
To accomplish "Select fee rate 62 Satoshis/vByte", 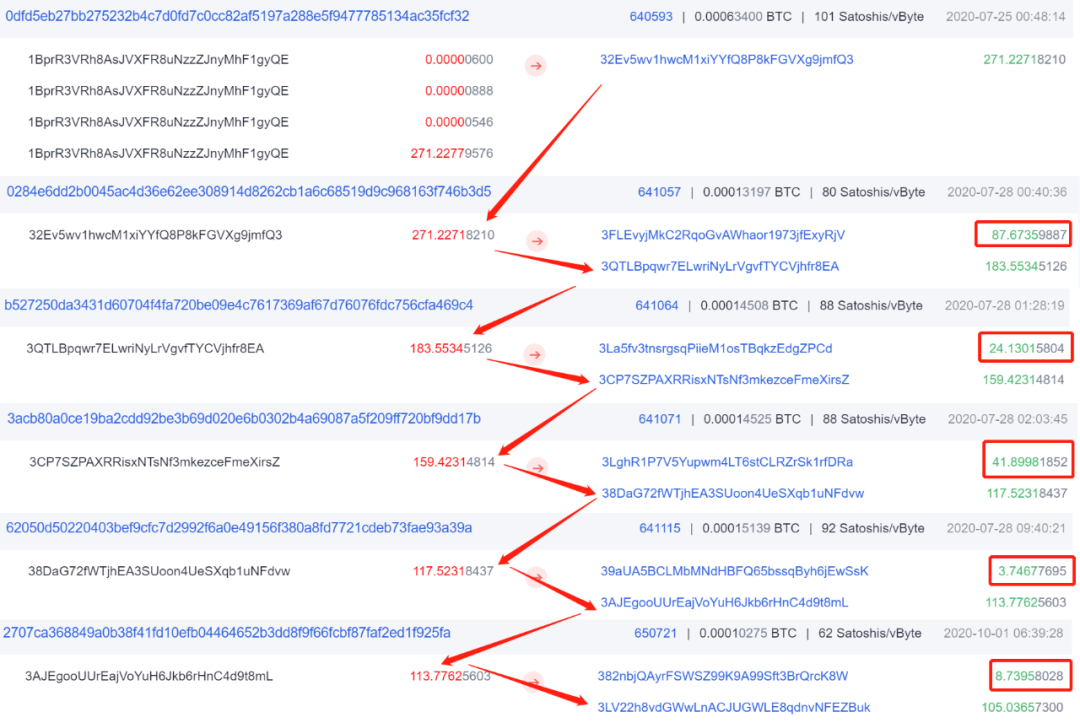I will coord(870,633).
